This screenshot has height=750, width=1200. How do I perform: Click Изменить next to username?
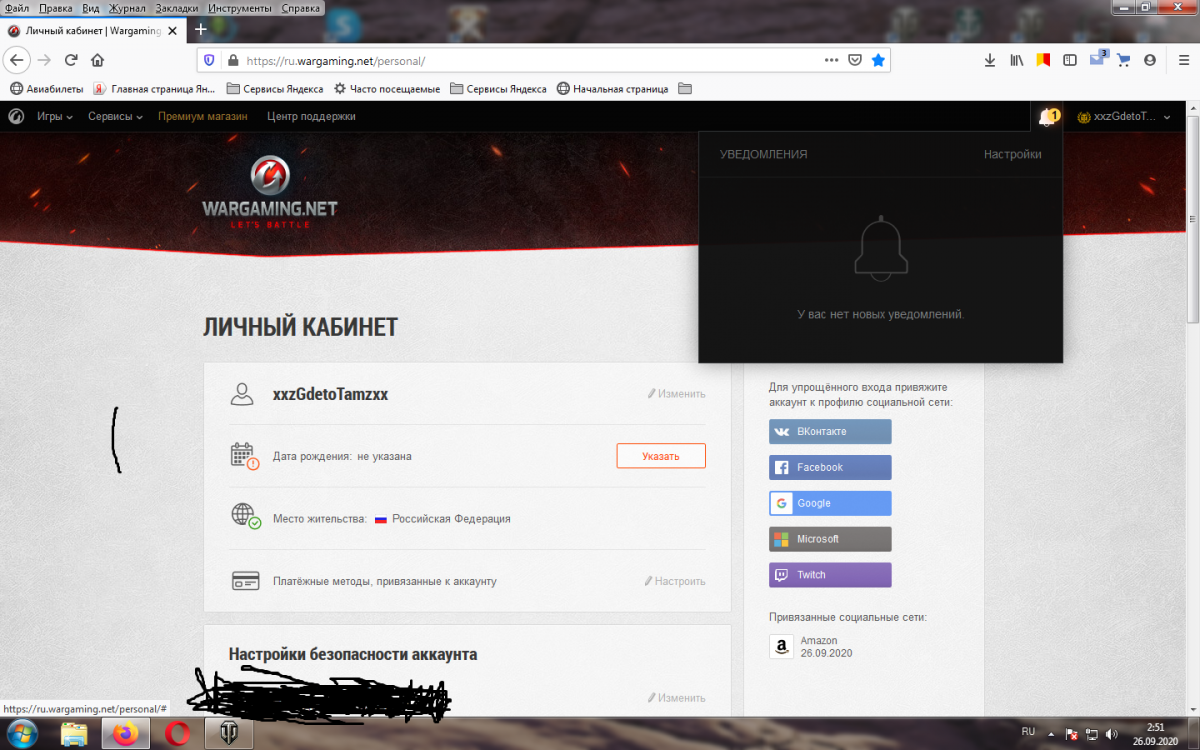[677, 394]
